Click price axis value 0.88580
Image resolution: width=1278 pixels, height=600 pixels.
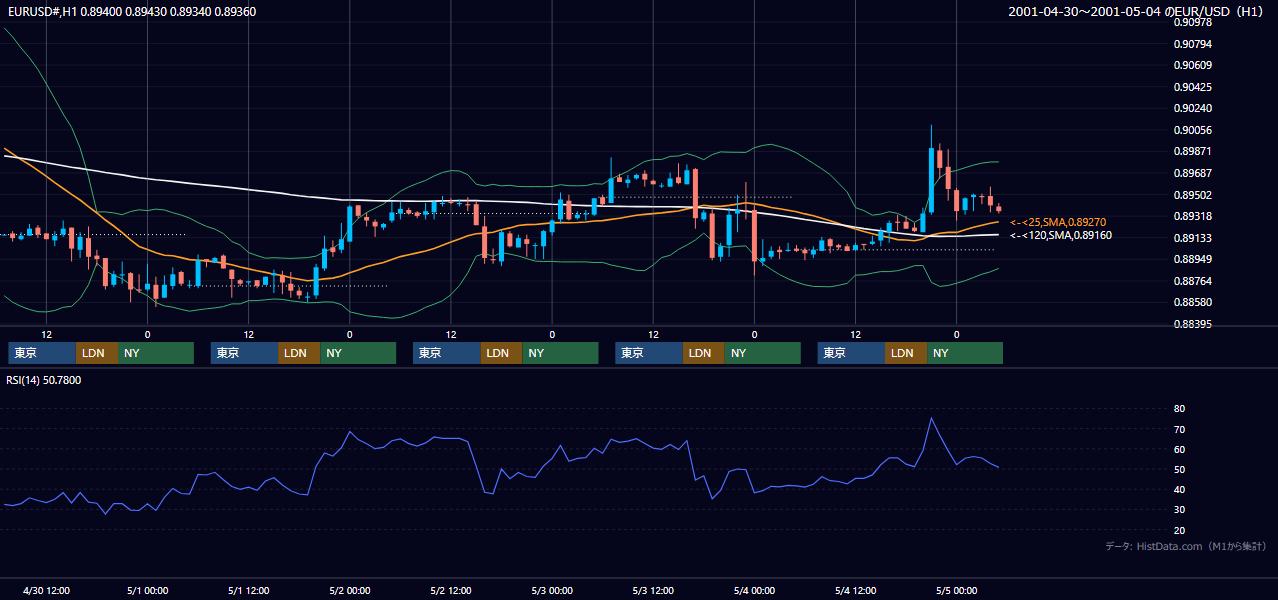coord(1192,302)
